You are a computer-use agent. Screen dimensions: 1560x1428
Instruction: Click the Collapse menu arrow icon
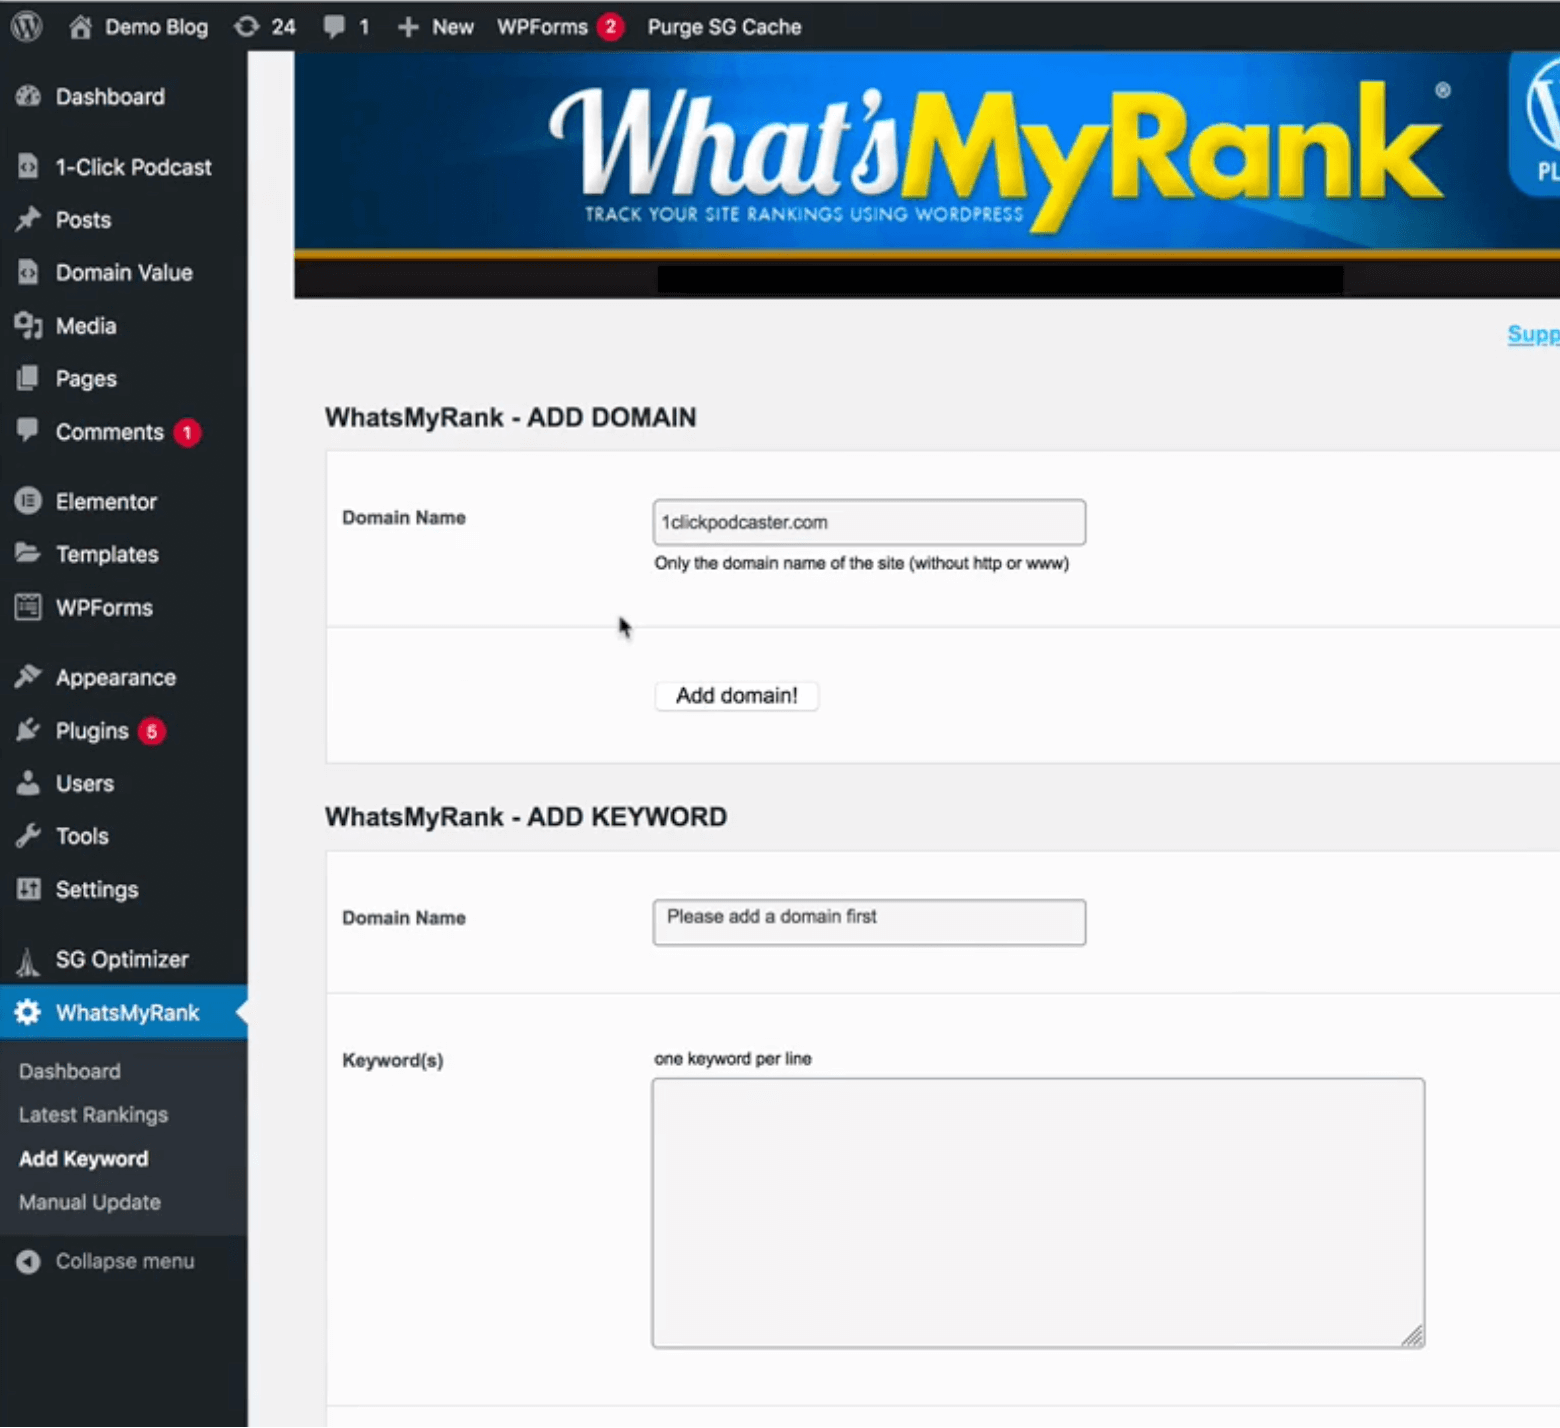point(28,1262)
